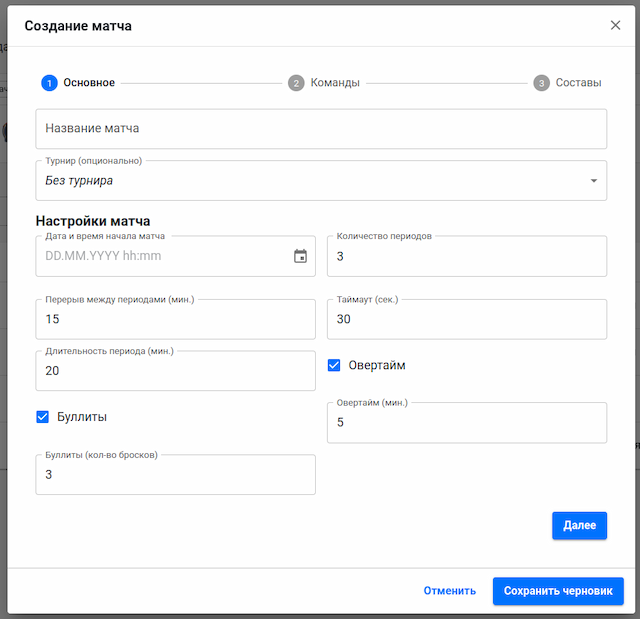Edit the Перерыв между периодами field
Screen dimensions: 640x619
click(175, 320)
